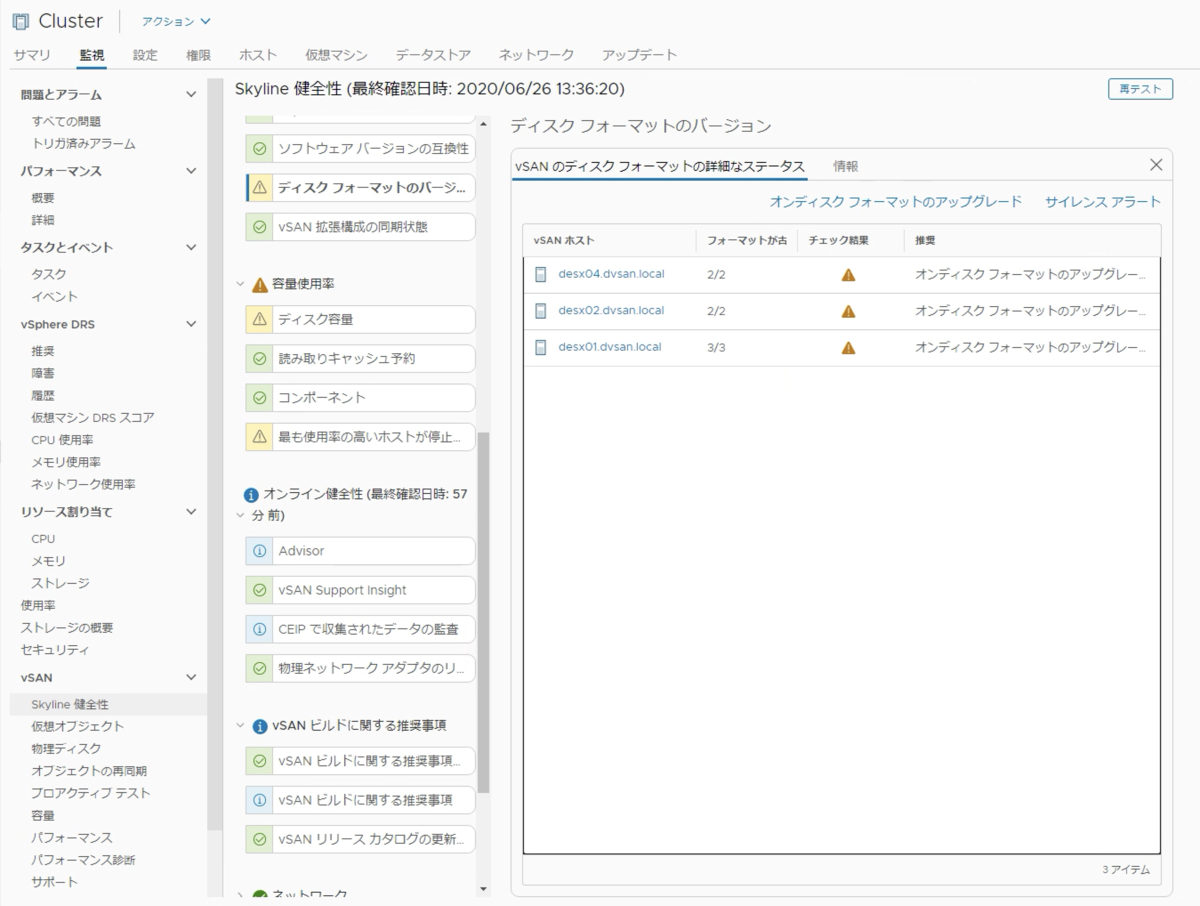Click green check icon of vSAN Support Insight
The height and width of the screenshot is (906, 1200).
[260, 590]
